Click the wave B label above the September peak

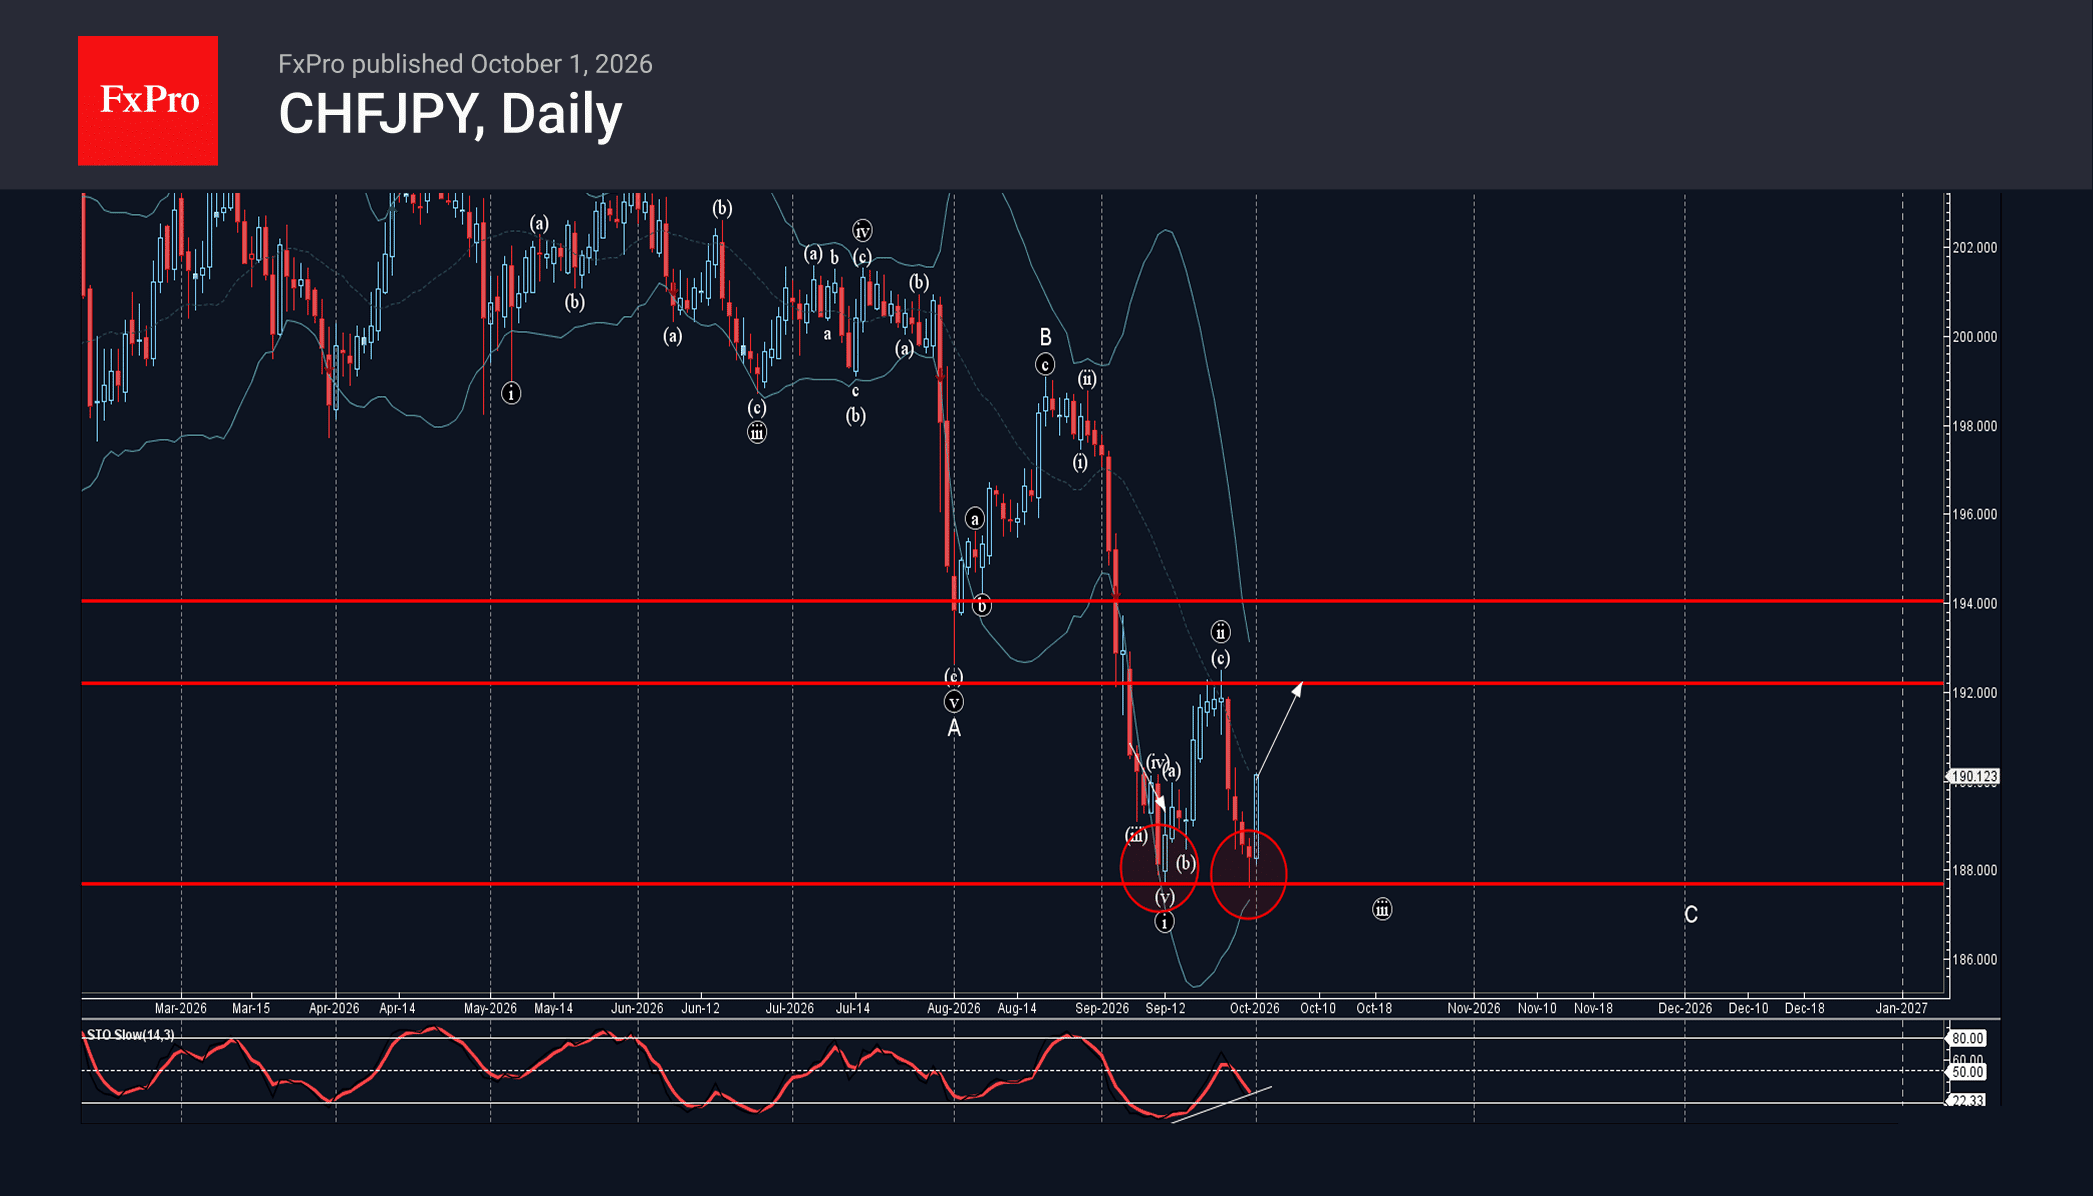(x=1045, y=337)
